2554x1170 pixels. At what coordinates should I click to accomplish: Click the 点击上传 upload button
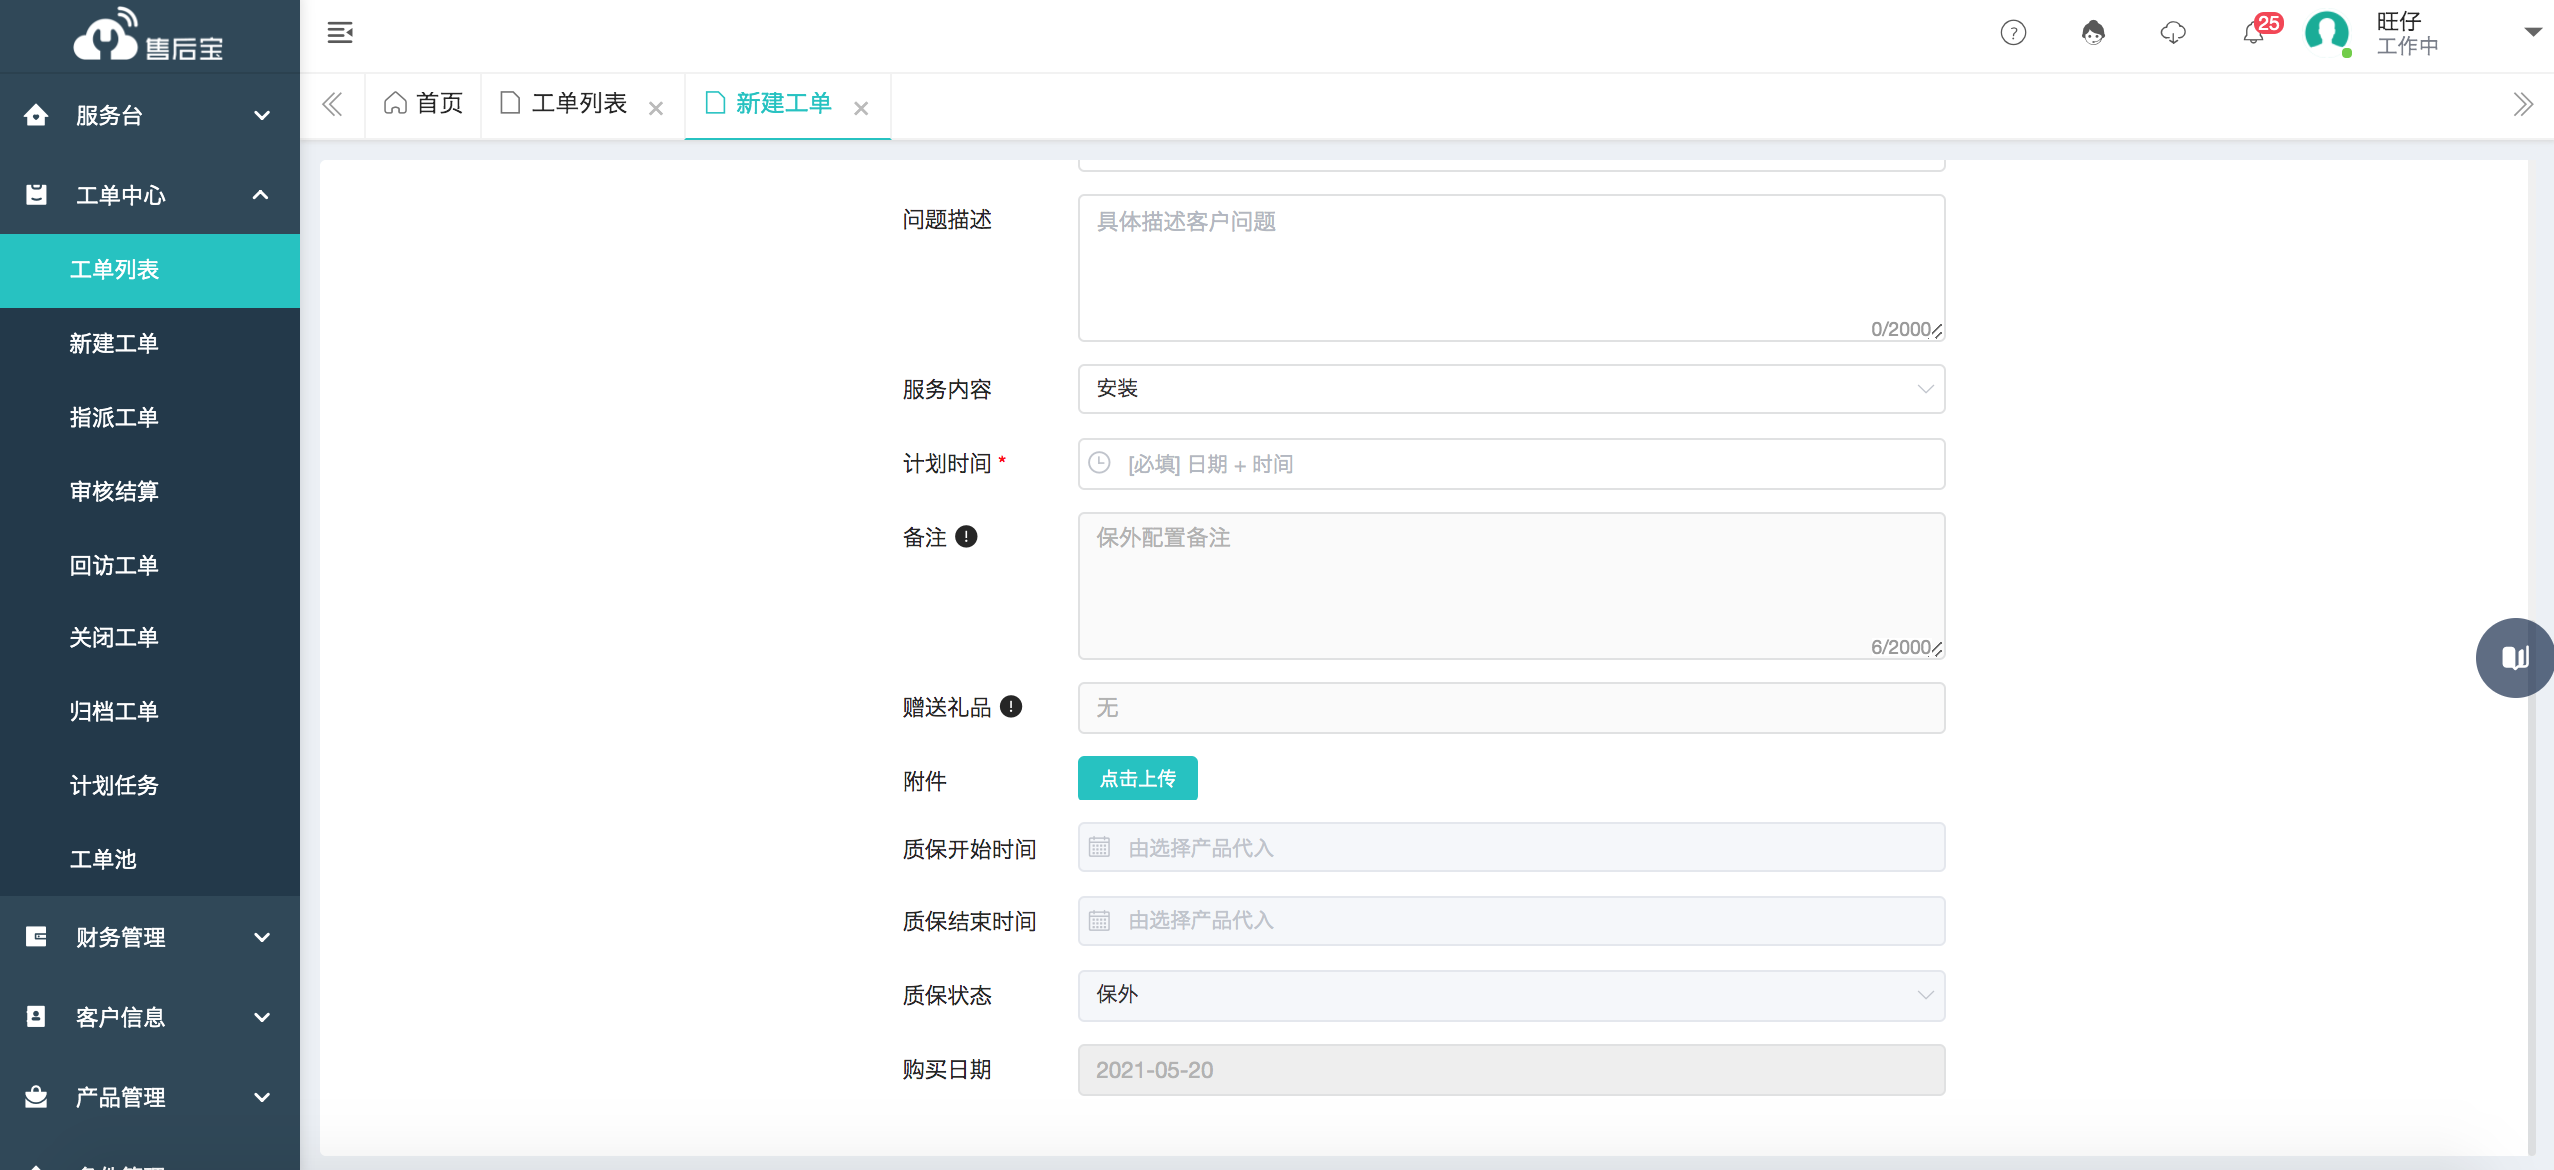click(x=1136, y=778)
